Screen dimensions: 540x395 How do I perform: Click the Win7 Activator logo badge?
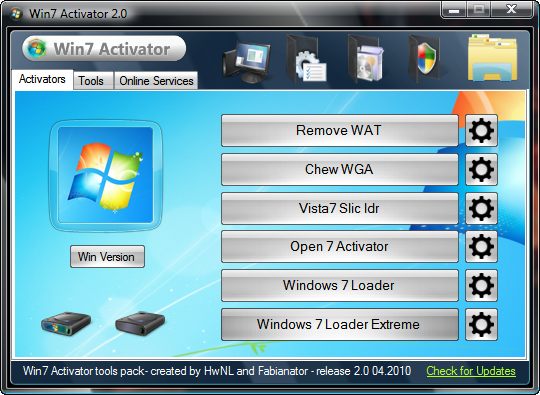(104, 49)
